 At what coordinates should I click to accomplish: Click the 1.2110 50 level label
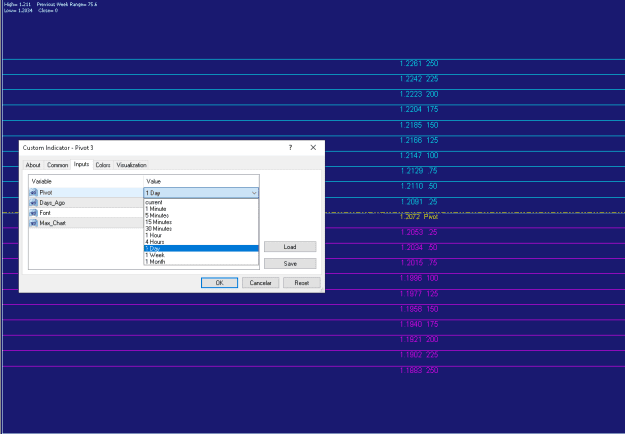click(419, 186)
